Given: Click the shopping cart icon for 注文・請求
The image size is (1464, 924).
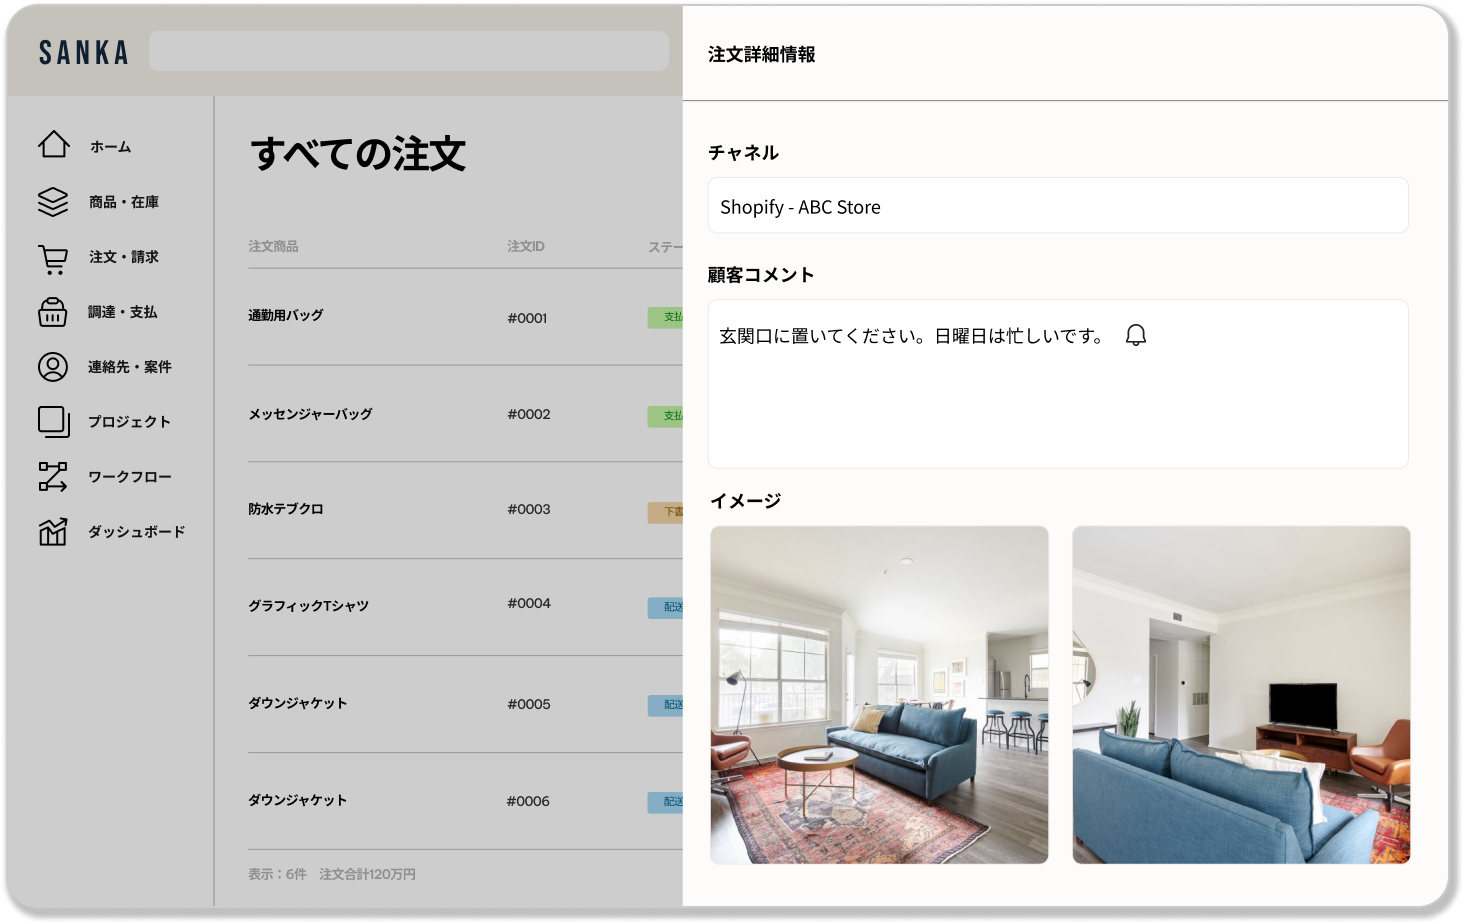Looking at the screenshot, I should click(53, 259).
